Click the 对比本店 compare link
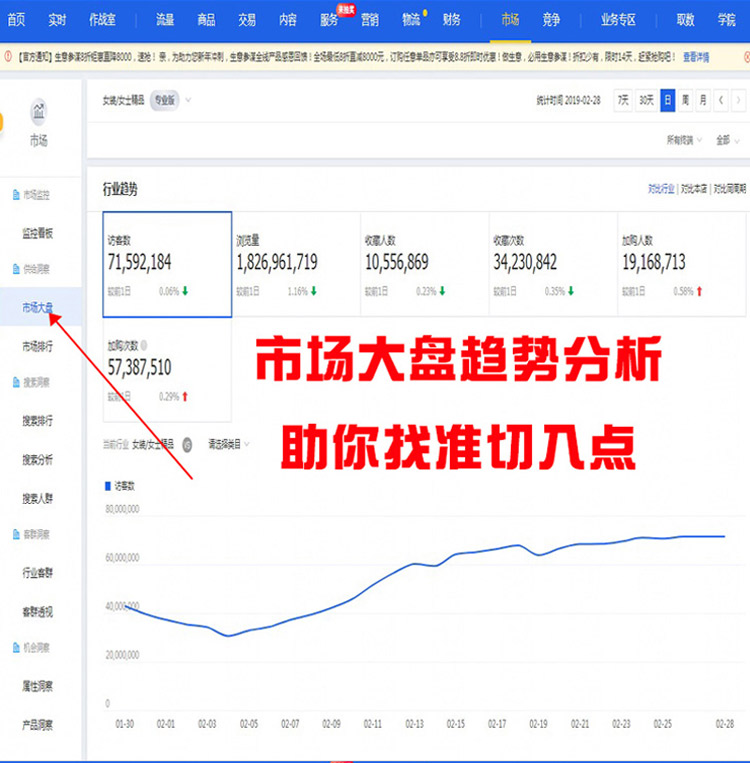Screen dimensions: 750x763 click(x=694, y=189)
